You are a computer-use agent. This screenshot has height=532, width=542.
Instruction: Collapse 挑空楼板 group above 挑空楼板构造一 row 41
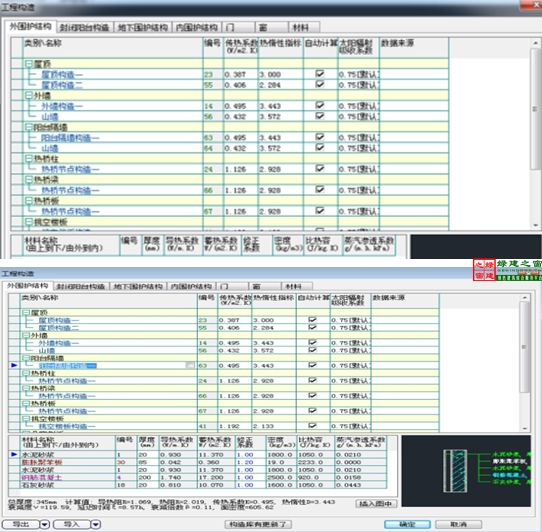(26, 418)
